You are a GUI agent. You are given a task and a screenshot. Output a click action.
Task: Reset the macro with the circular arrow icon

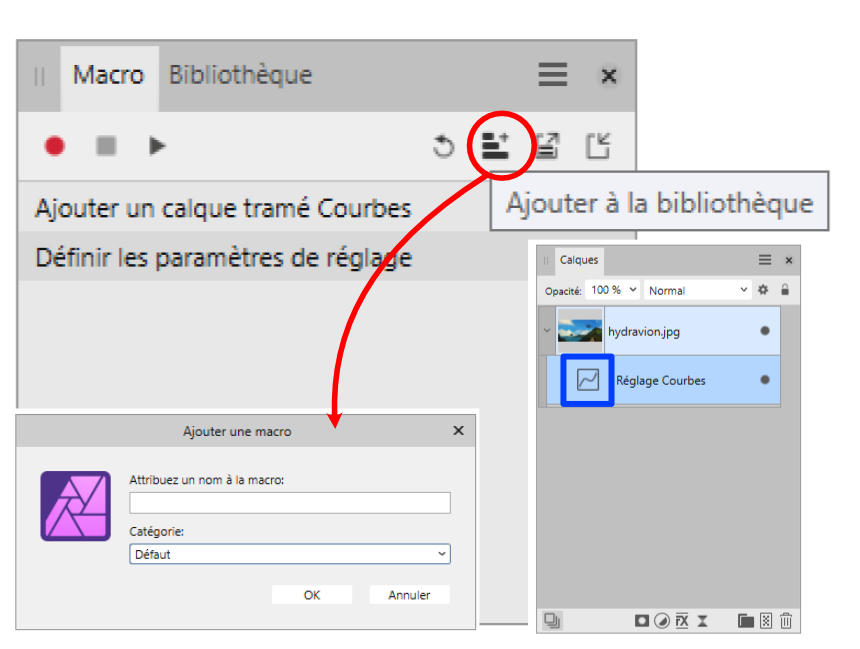coord(443,146)
